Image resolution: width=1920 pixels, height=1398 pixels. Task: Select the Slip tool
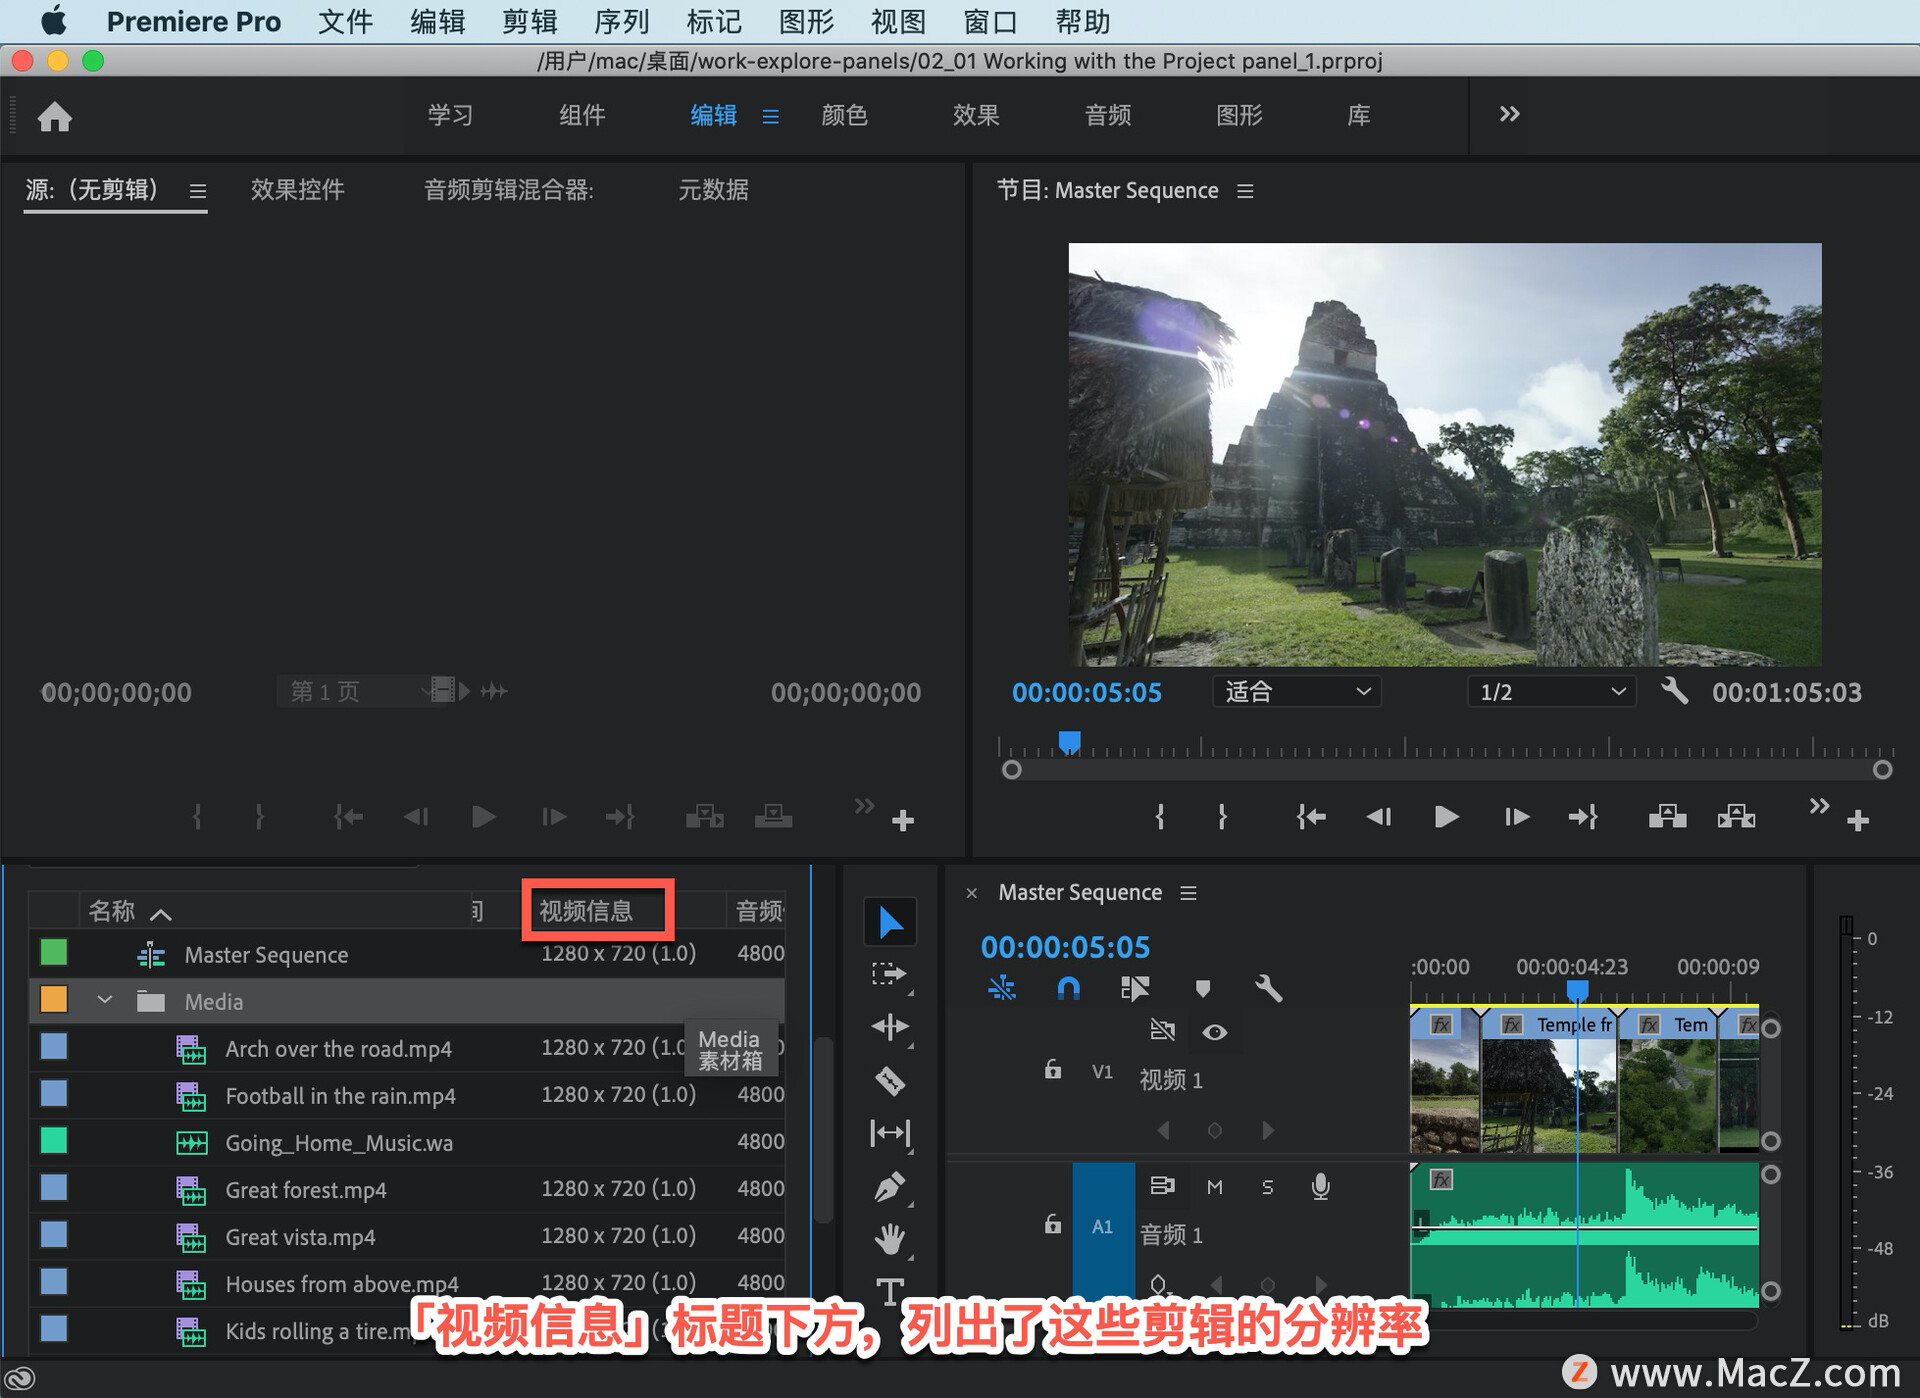pos(889,1133)
